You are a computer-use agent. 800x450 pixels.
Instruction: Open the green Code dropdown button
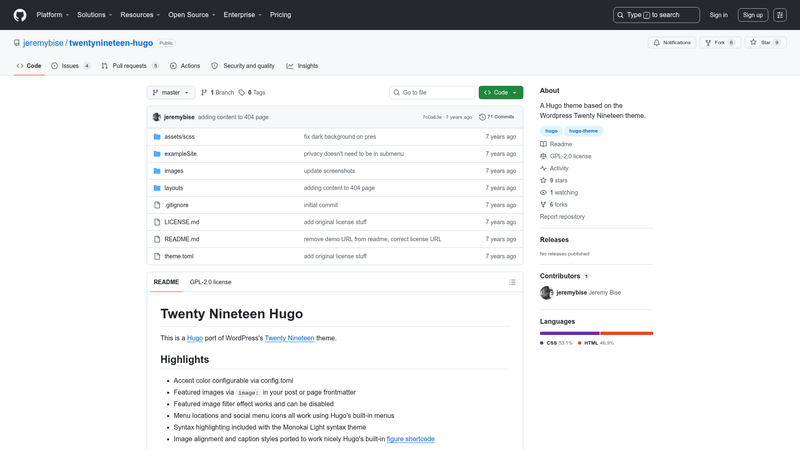(x=501, y=92)
